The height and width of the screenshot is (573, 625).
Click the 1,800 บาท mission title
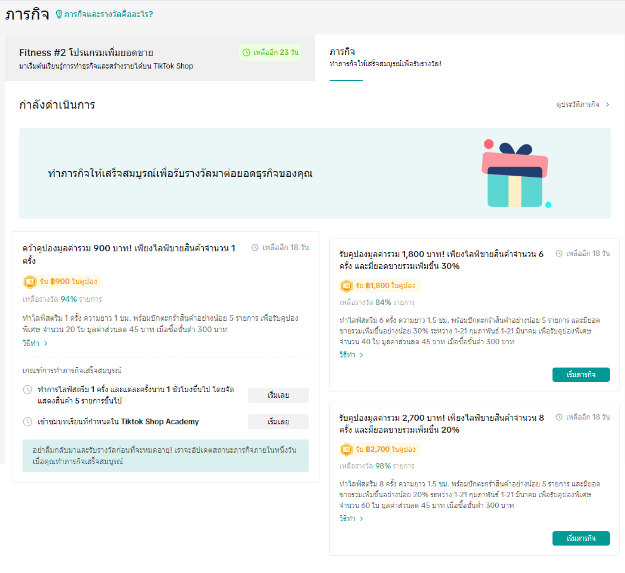[x=441, y=260]
